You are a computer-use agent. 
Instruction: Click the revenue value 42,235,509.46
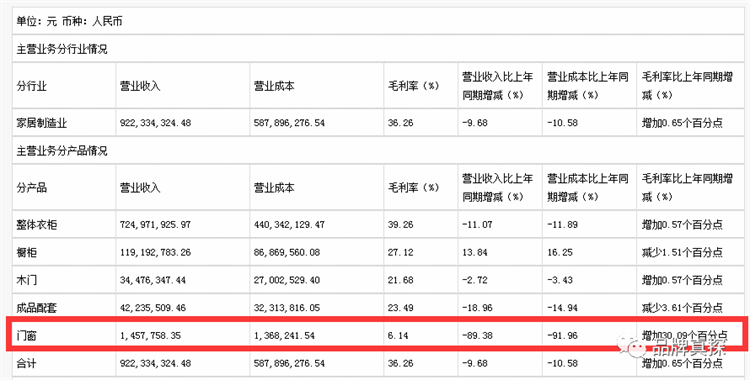[153, 308]
